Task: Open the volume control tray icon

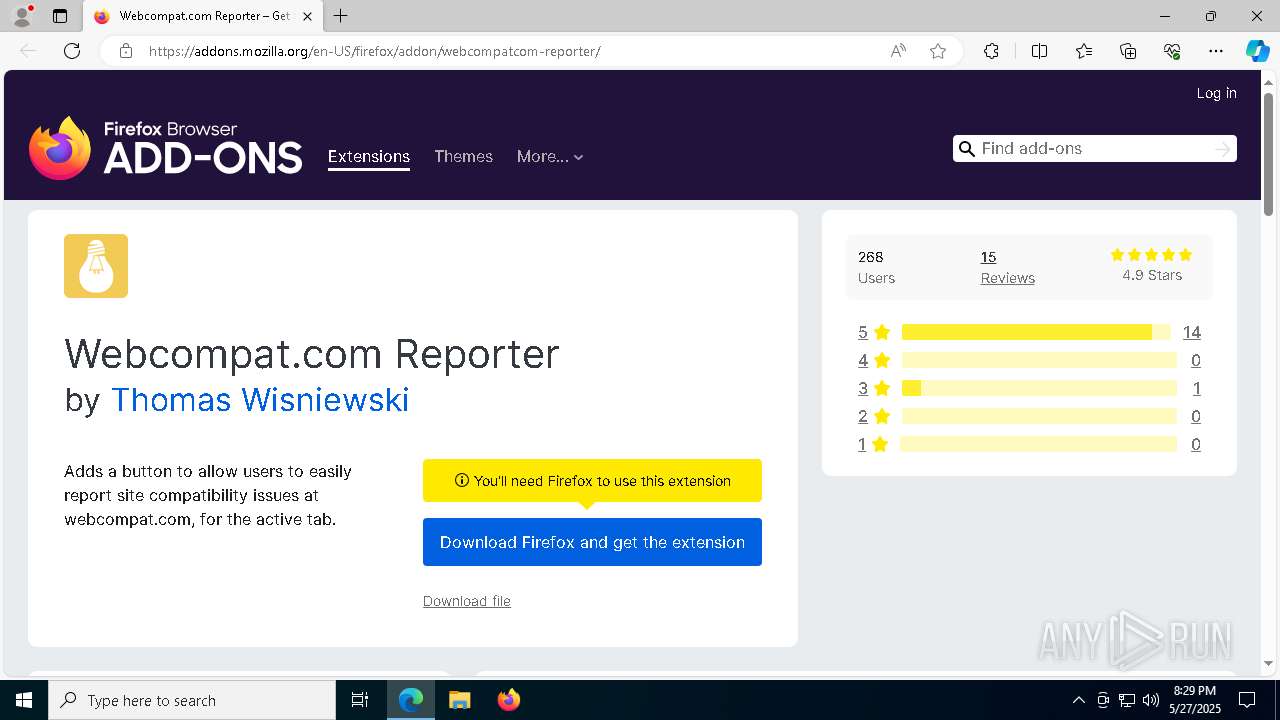Action: [1151, 700]
